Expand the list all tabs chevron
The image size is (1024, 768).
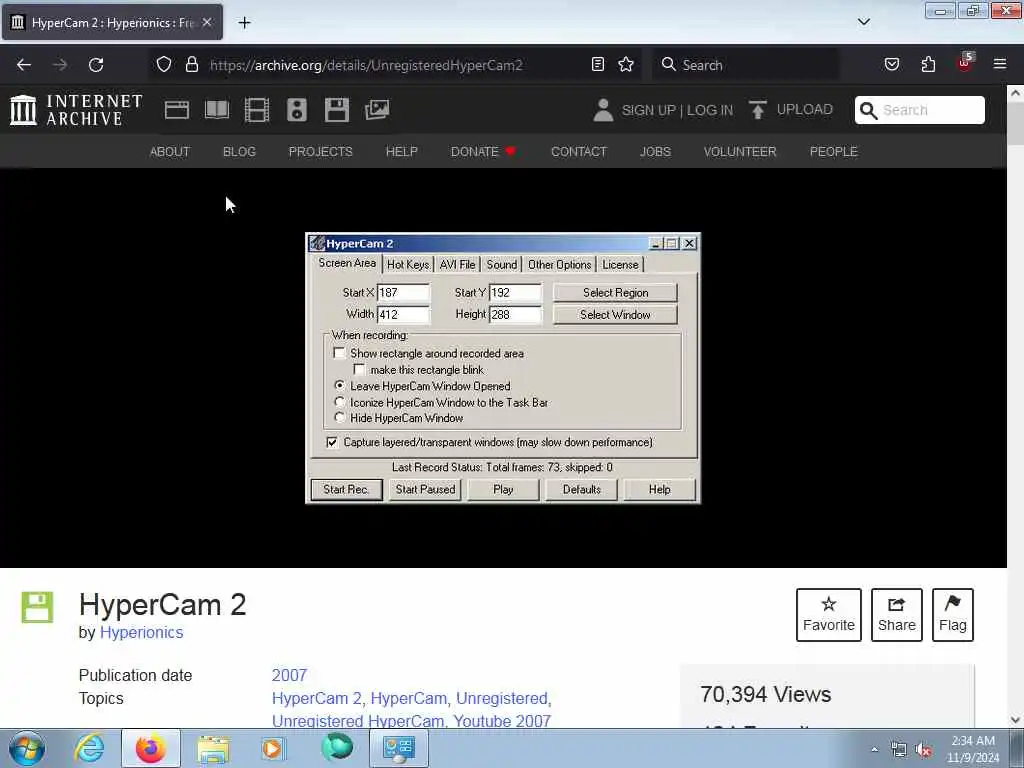[x=863, y=22]
